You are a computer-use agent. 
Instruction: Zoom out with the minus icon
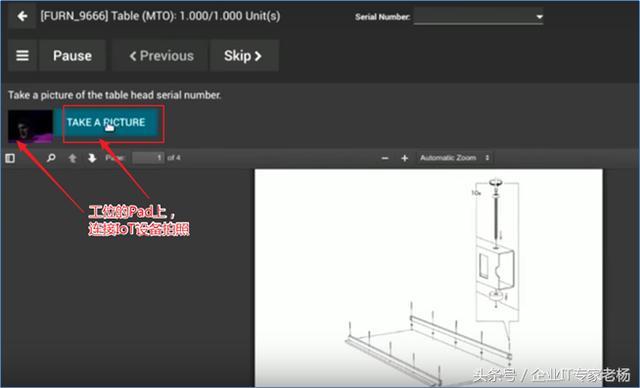click(x=385, y=158)
